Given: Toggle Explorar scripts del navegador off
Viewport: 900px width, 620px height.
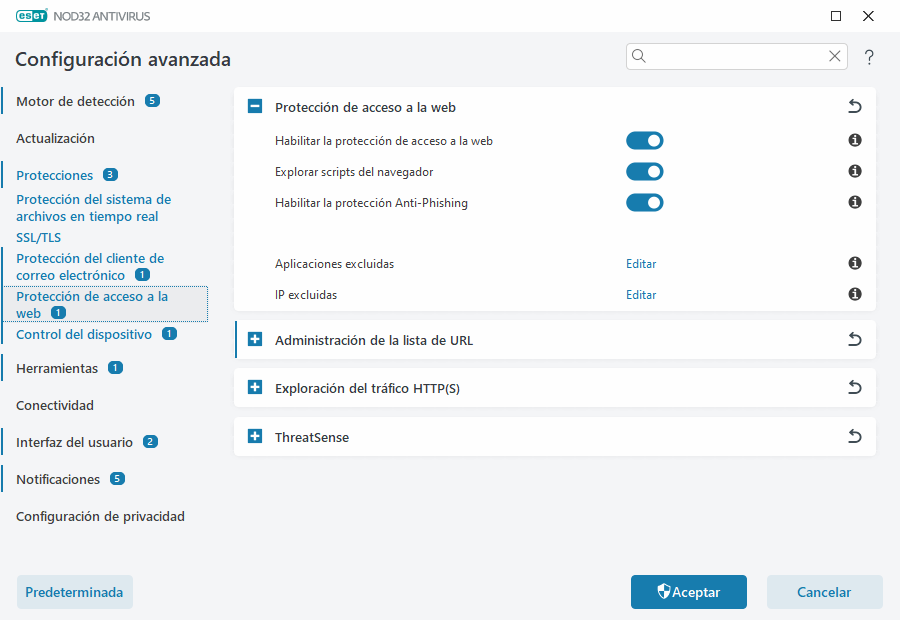Looking at the screenshot, I should pos(644,171).
